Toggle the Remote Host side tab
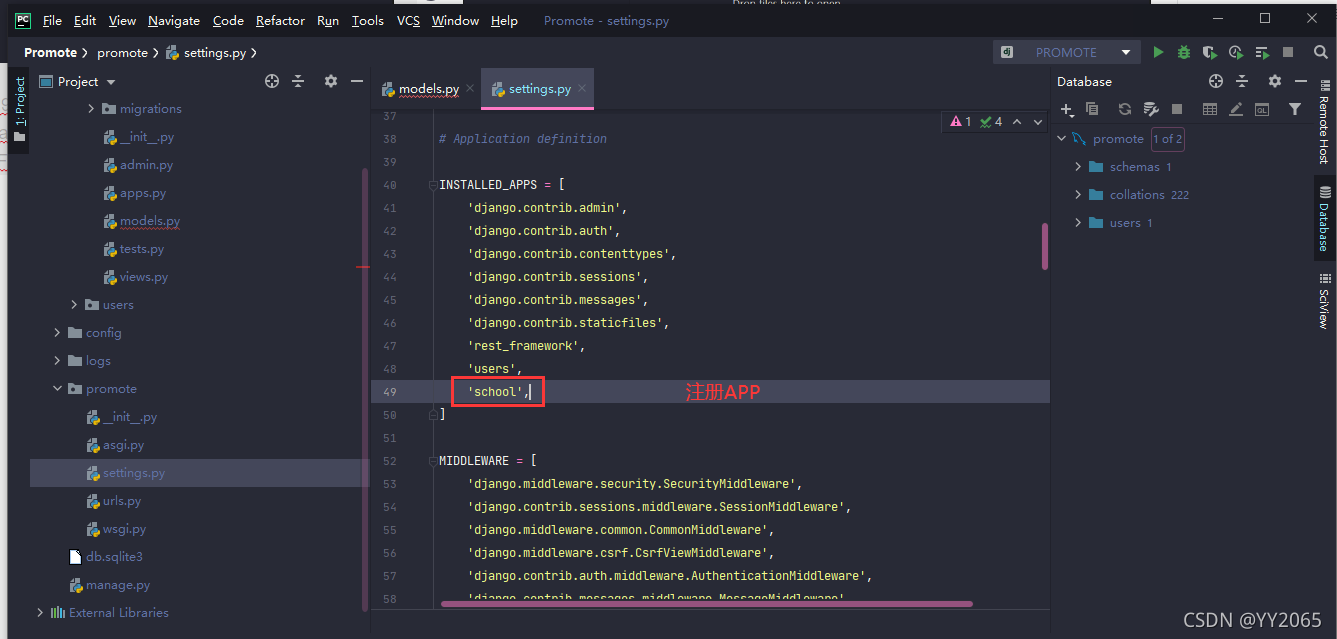This screenshot has width=1337, height=639. click(1324, 122)
